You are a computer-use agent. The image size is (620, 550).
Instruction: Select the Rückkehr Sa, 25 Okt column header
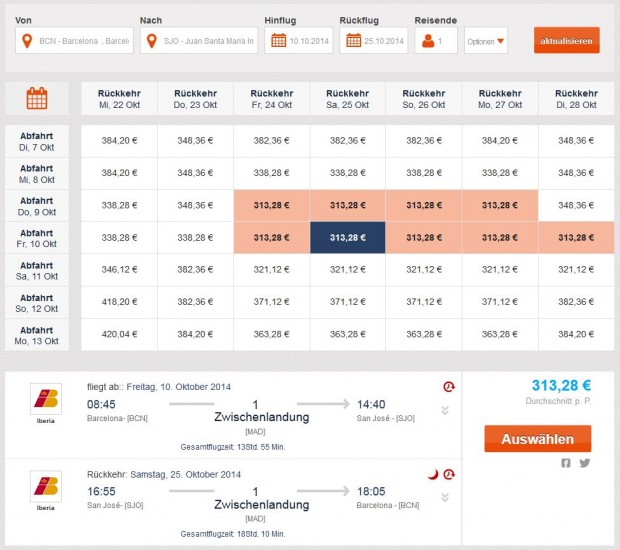tap(348, 98)
